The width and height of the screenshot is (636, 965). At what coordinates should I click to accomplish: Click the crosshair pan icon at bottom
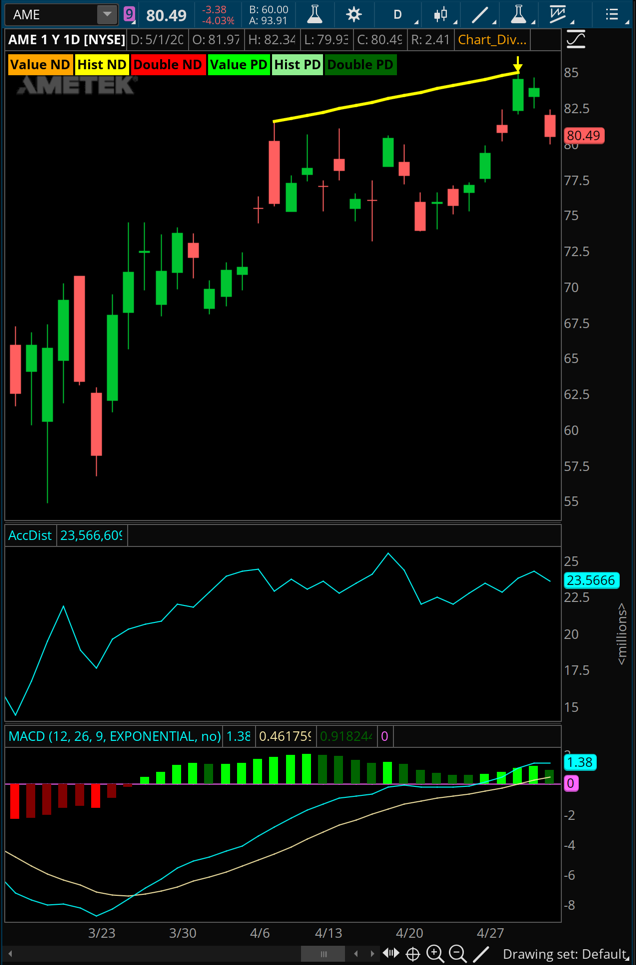(413, 955)
